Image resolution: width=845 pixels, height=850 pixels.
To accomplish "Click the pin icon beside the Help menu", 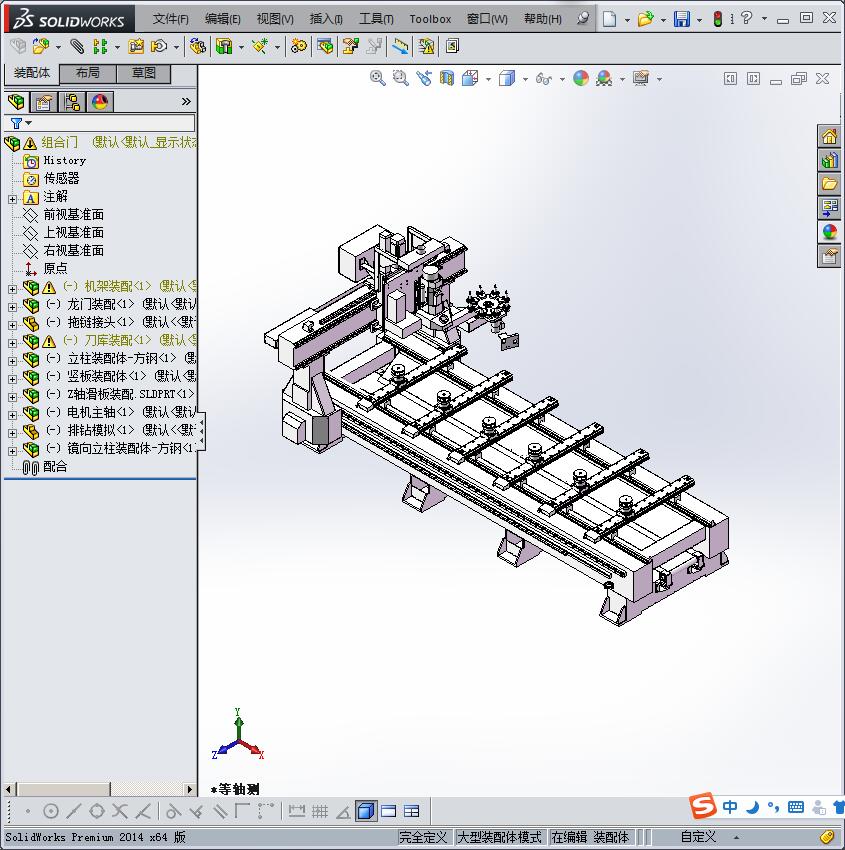I will 583,19.
